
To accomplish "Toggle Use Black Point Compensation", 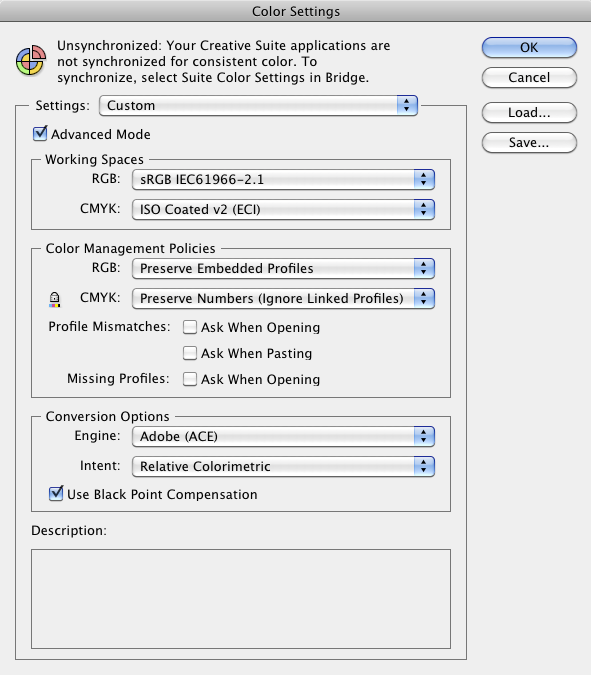I will click(56, 493).
